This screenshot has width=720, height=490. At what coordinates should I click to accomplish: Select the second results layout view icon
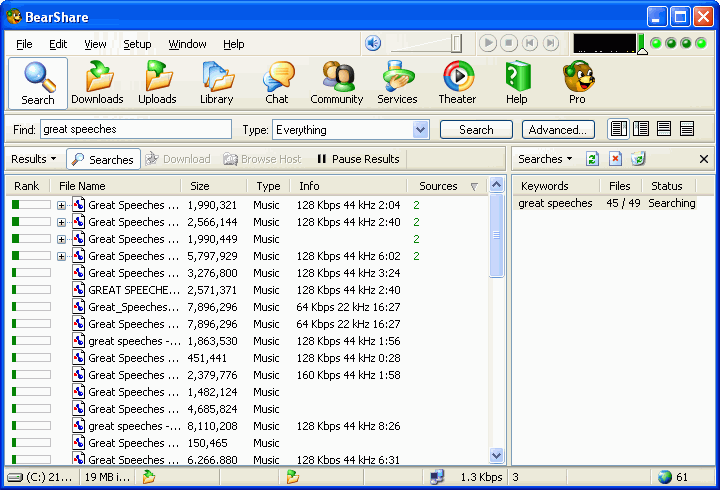click(x=641, y=129)
